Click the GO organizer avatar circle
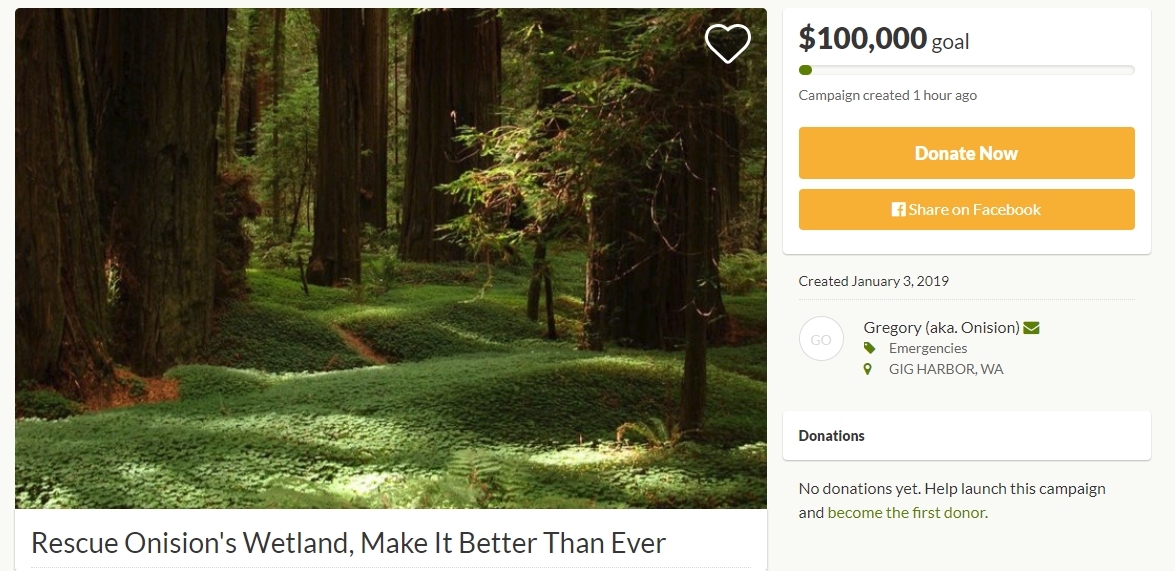This screenshot has width=1175, height=571. pyautogui.click(x=821, y=339)
